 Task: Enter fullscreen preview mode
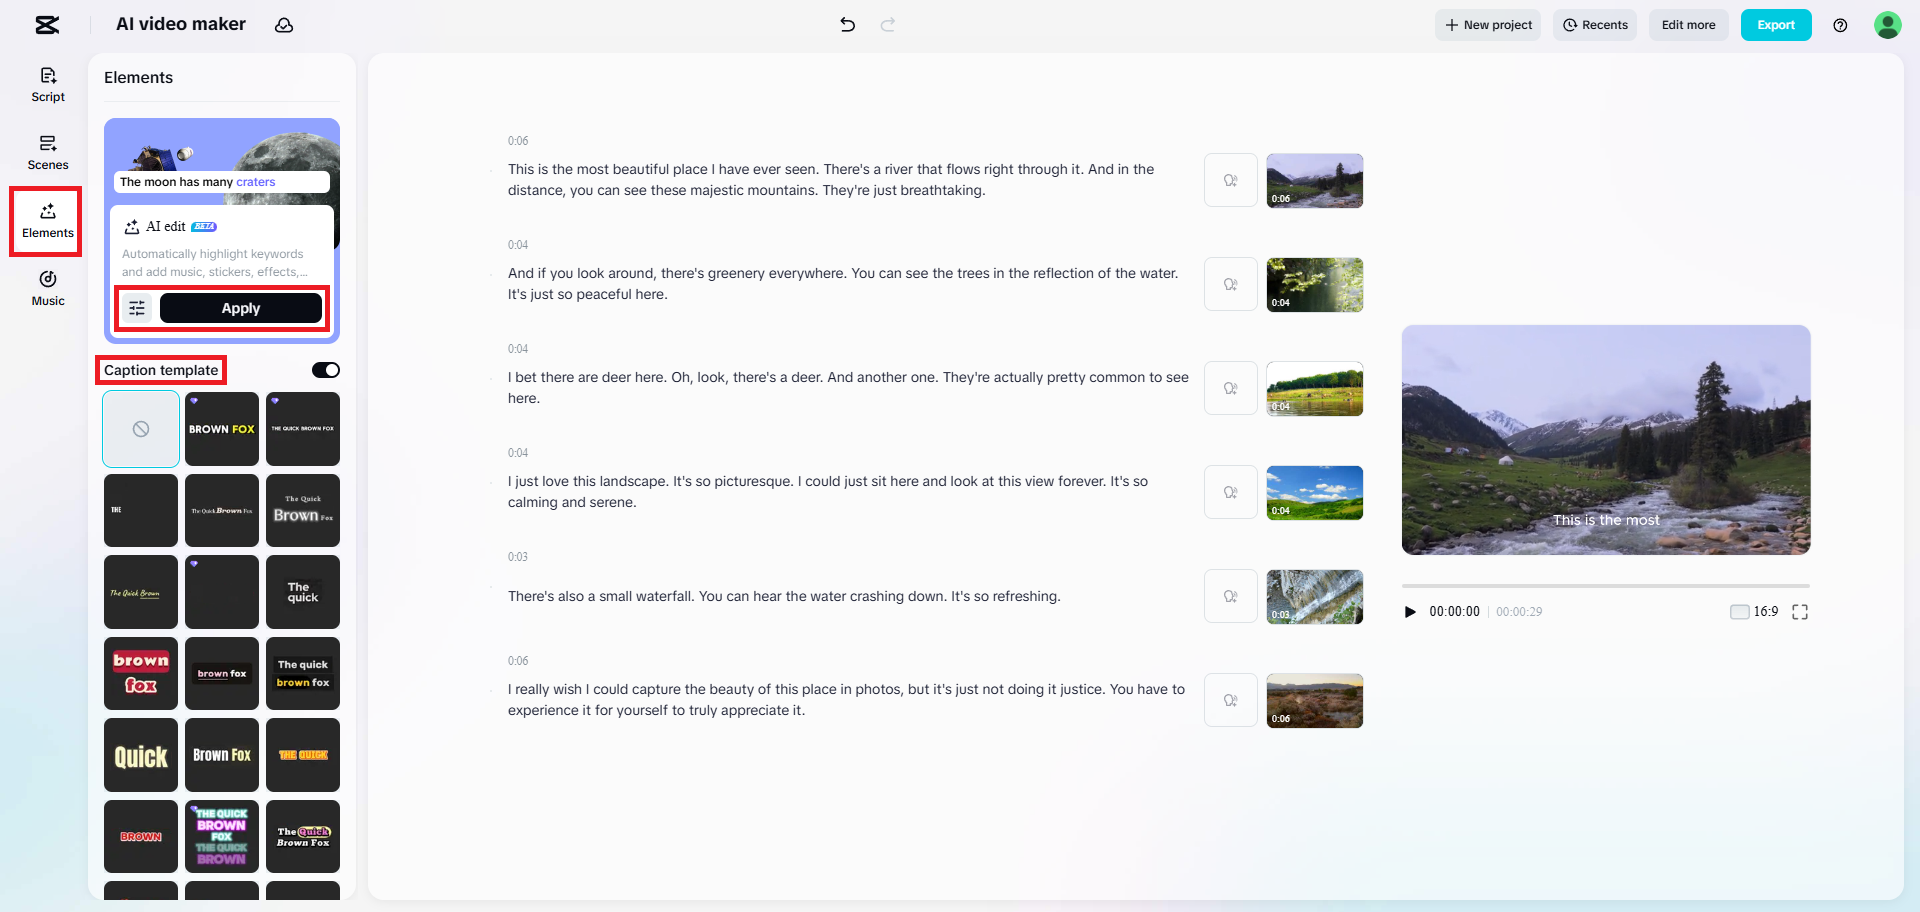(x=1800, y=611)
